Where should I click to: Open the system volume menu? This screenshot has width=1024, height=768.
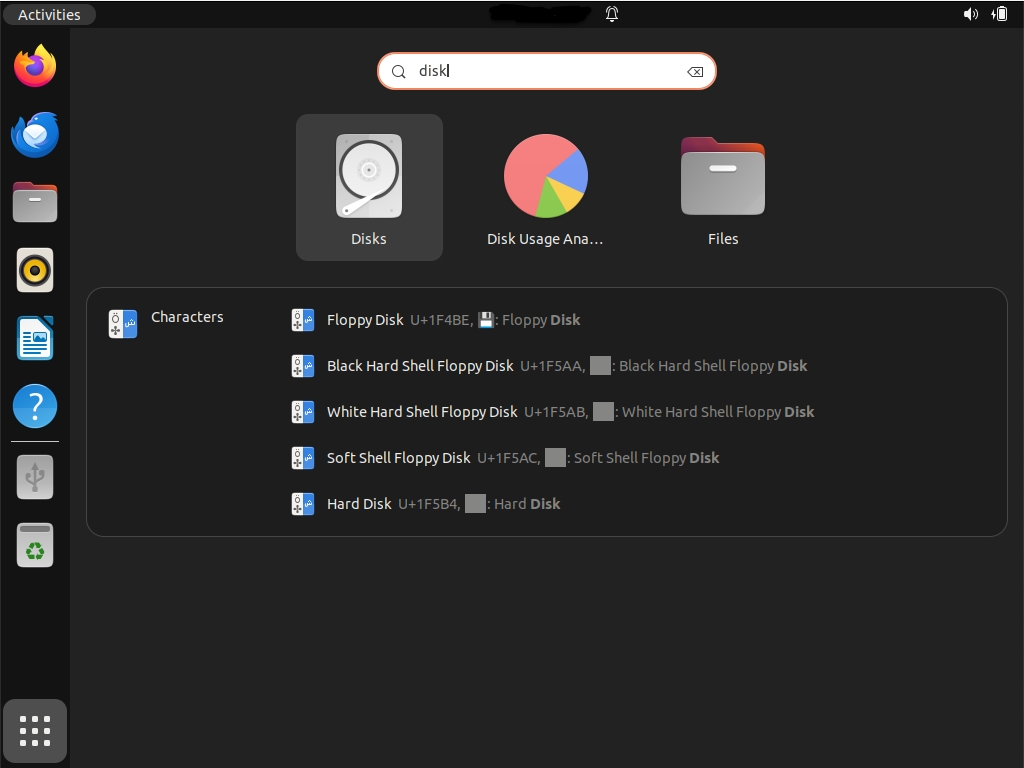pyautogui.click(x=970, y=14)
